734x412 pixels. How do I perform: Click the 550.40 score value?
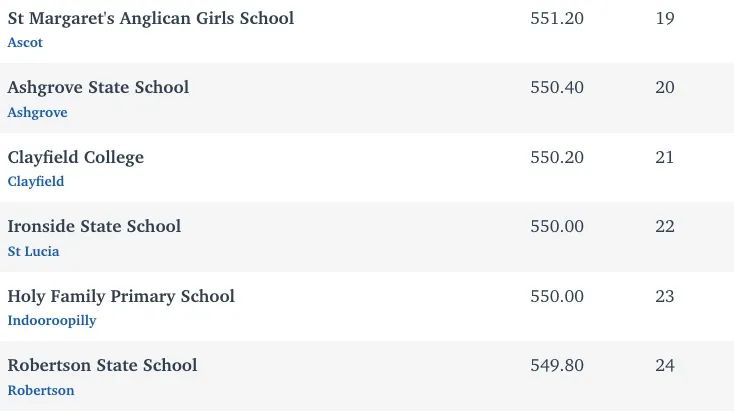(x=557, y=88)
